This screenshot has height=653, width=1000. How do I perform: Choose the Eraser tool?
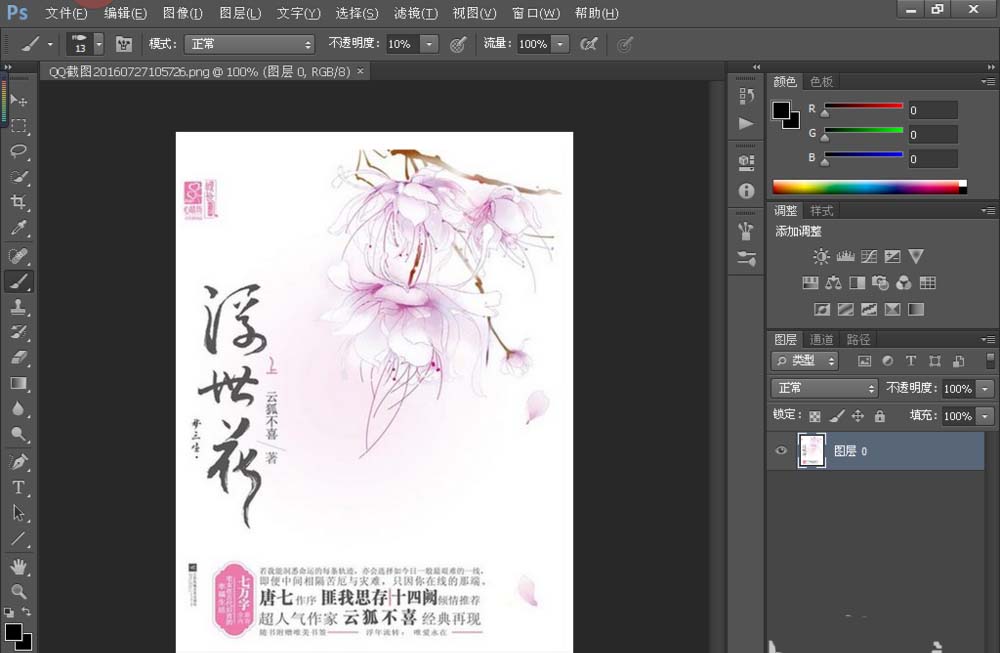(18, 358)
